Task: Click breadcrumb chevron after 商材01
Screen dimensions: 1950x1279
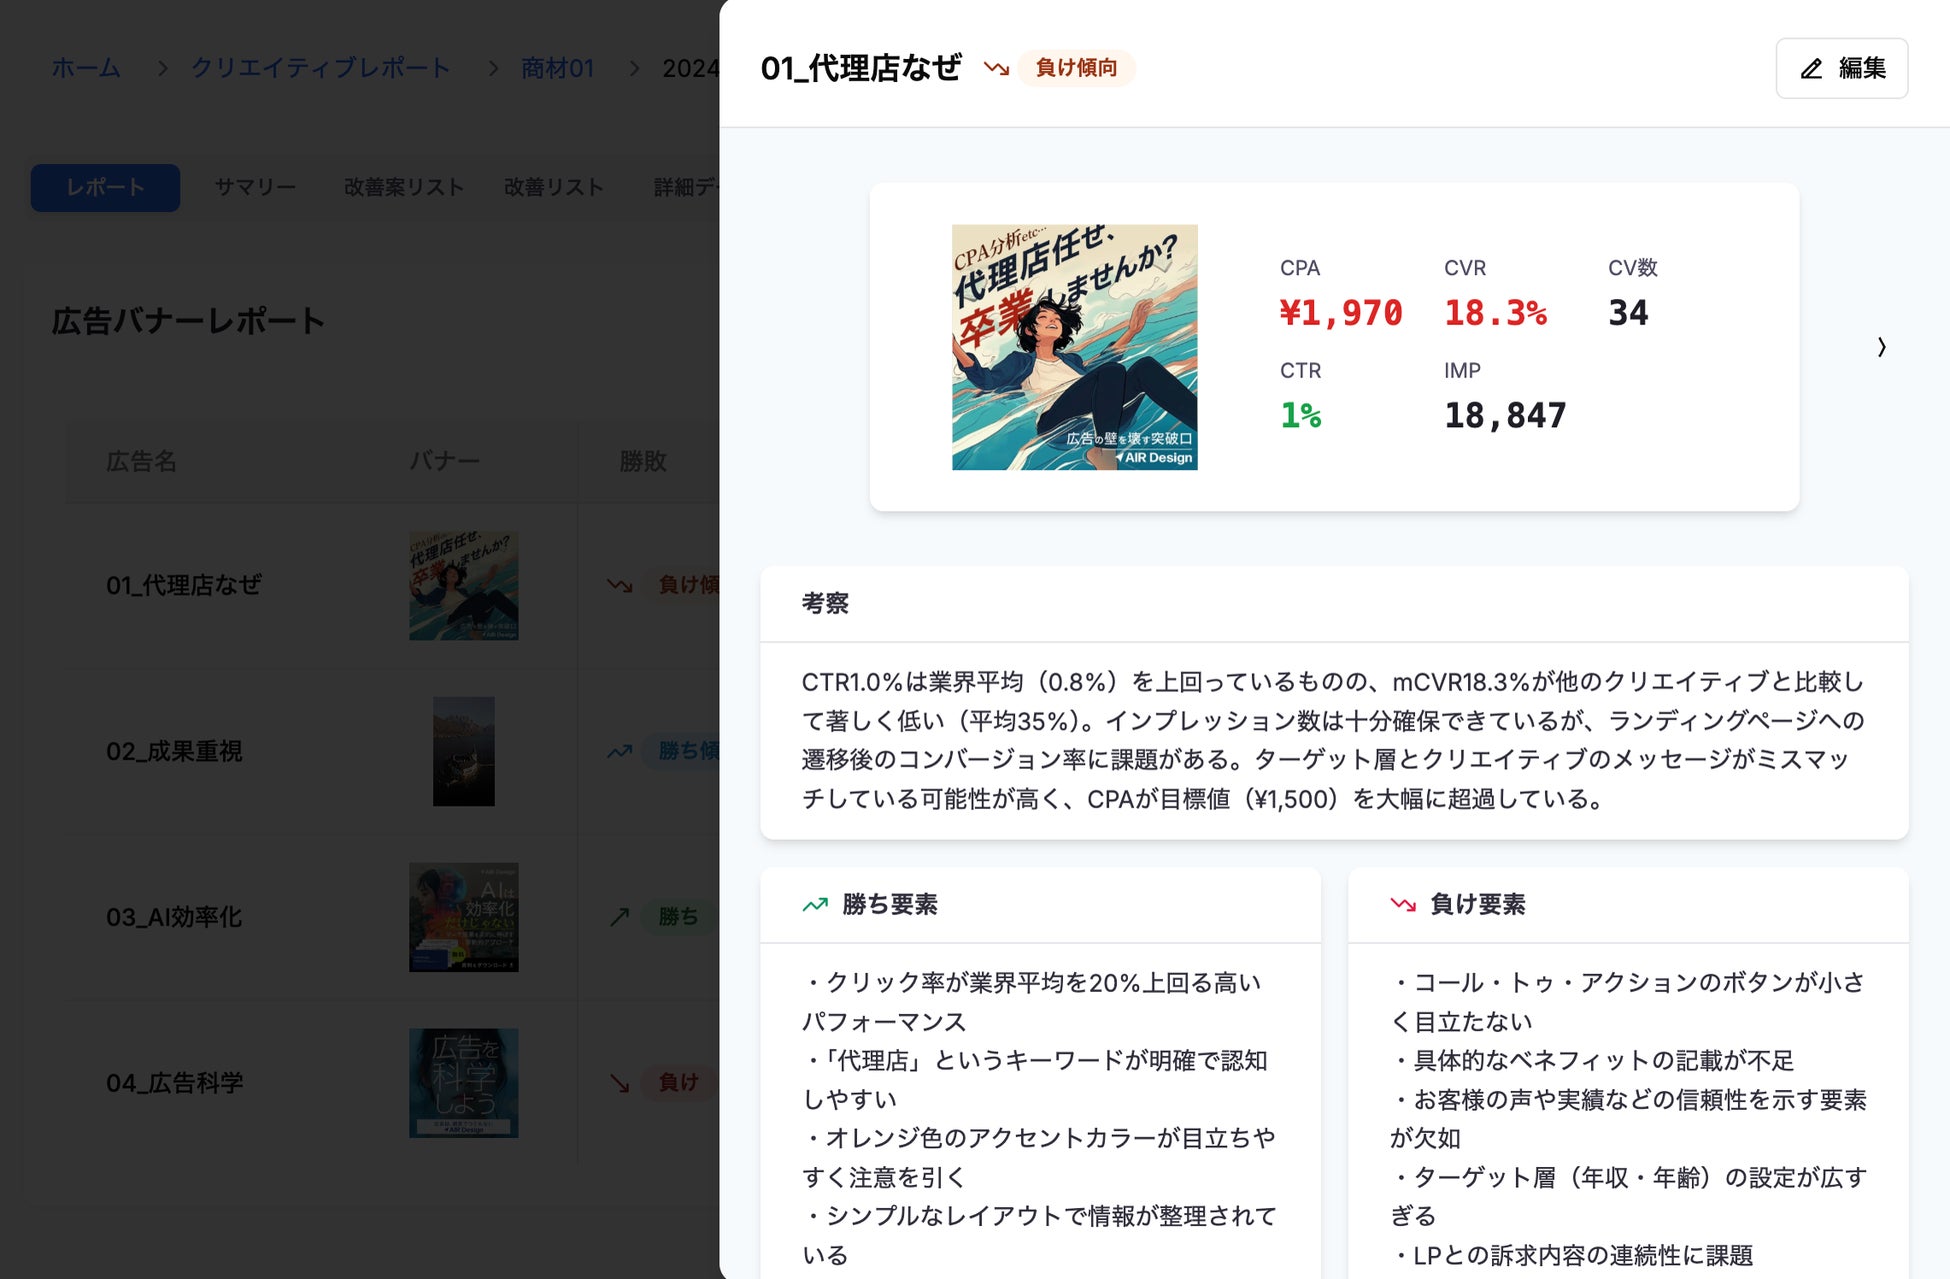Action: (634, 68)
